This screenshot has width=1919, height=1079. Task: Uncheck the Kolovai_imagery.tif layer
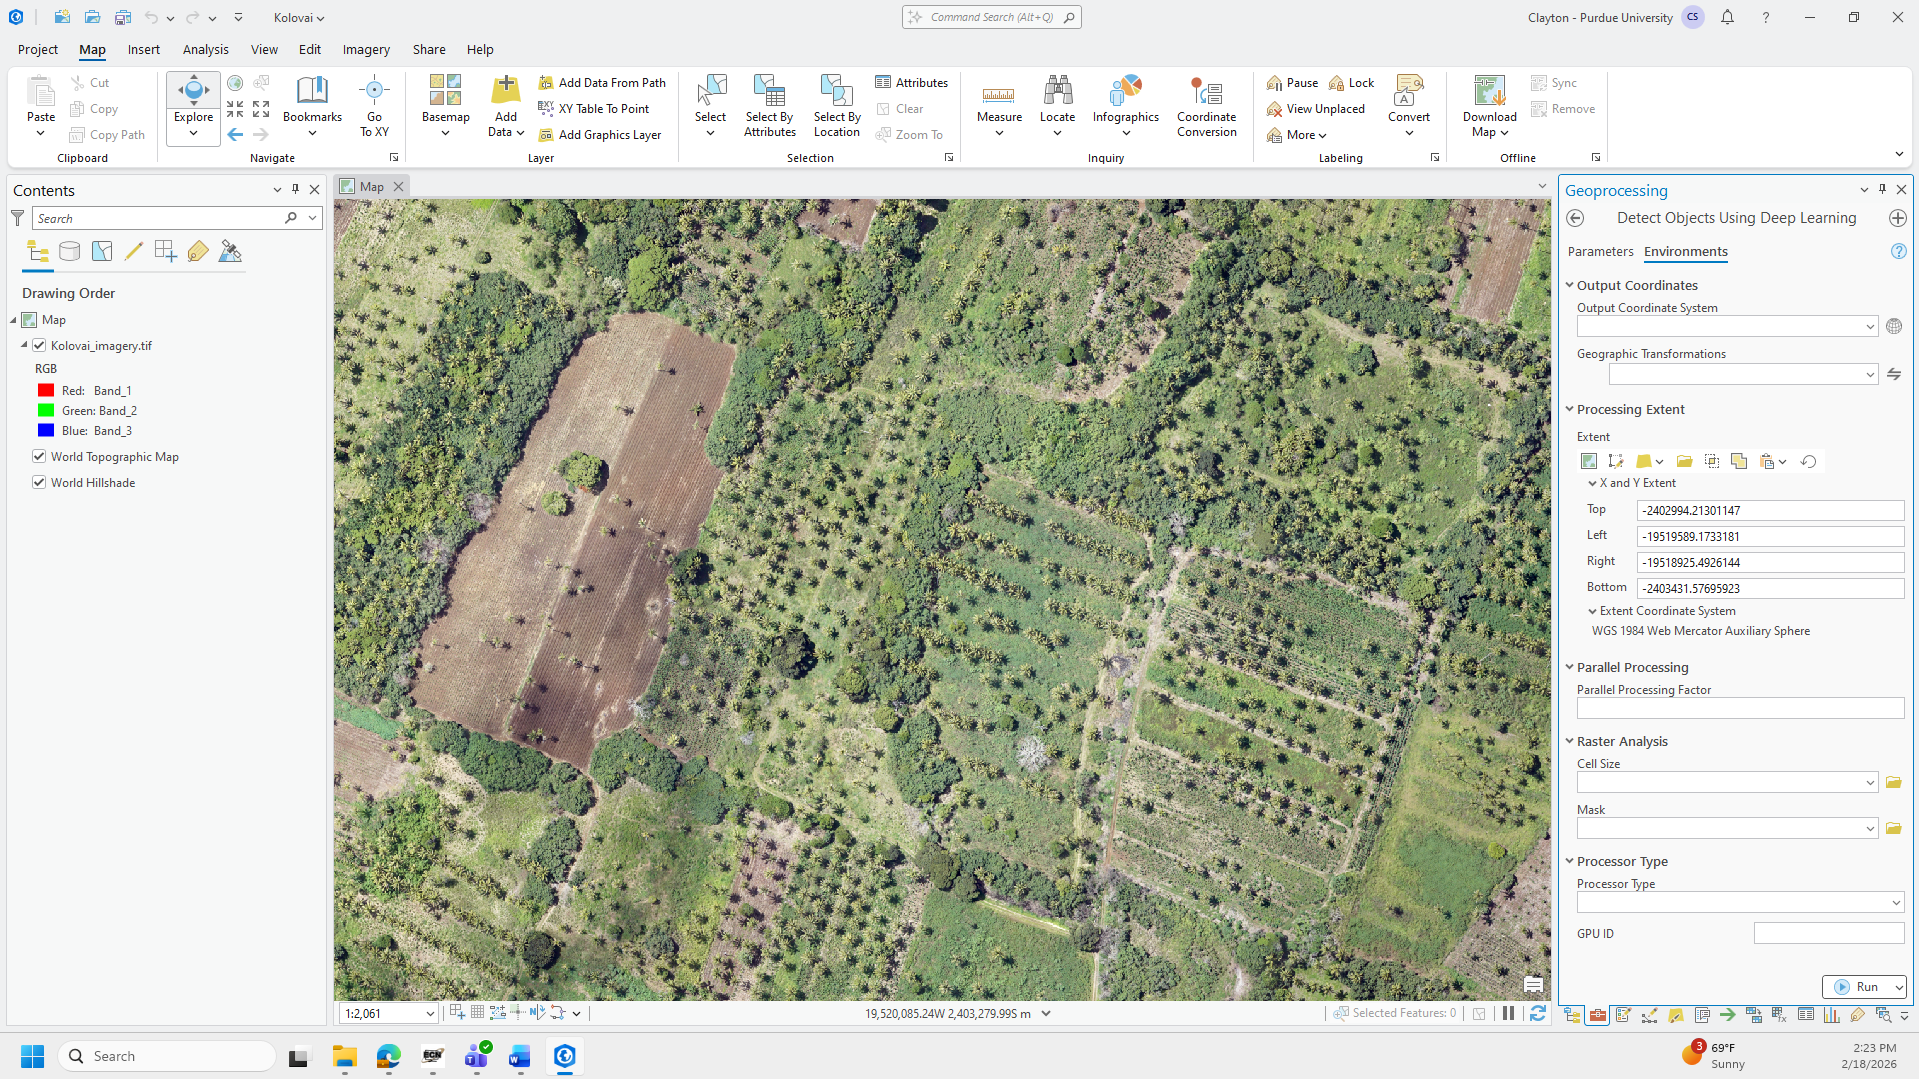[40, 346]
